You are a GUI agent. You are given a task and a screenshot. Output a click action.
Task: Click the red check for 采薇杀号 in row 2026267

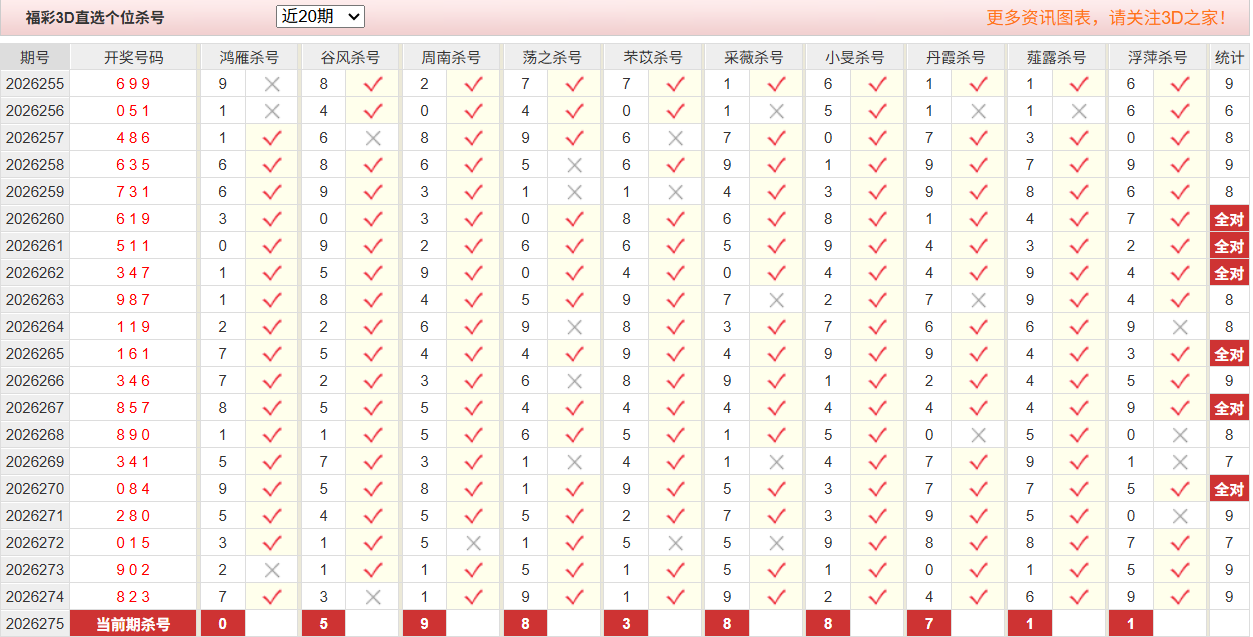tap(777, 408)
